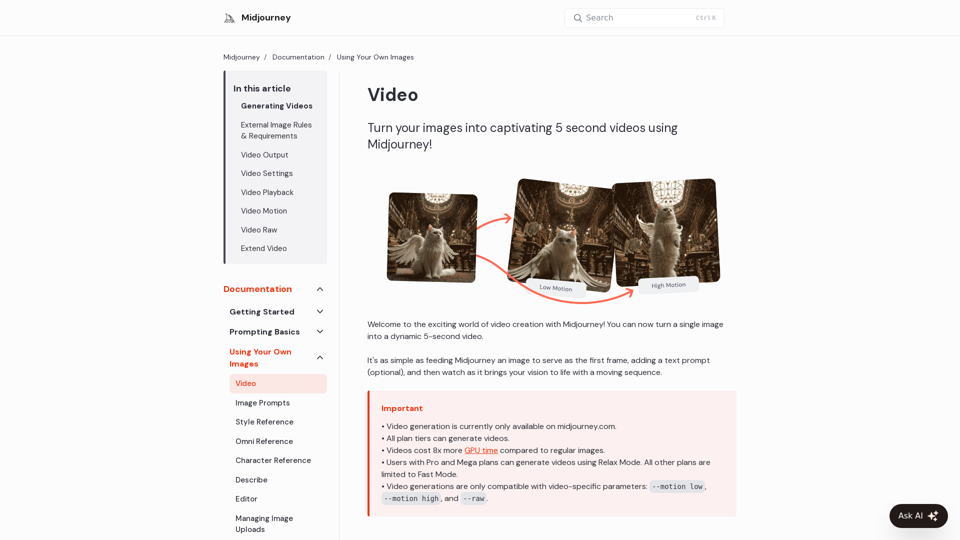Select Prompting Basics sidebar item
960x540 pixels.
[x=264, y=332]
